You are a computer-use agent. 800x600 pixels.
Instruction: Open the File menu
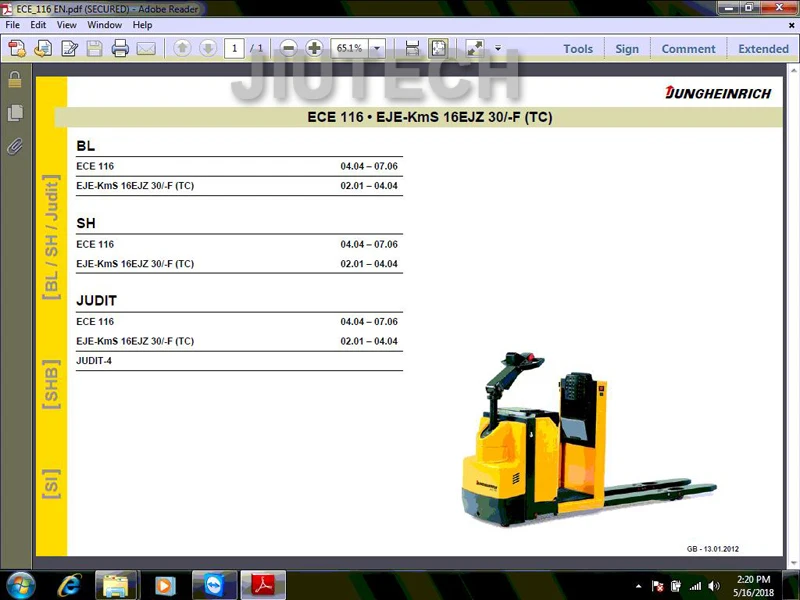(x=13, y=24)
